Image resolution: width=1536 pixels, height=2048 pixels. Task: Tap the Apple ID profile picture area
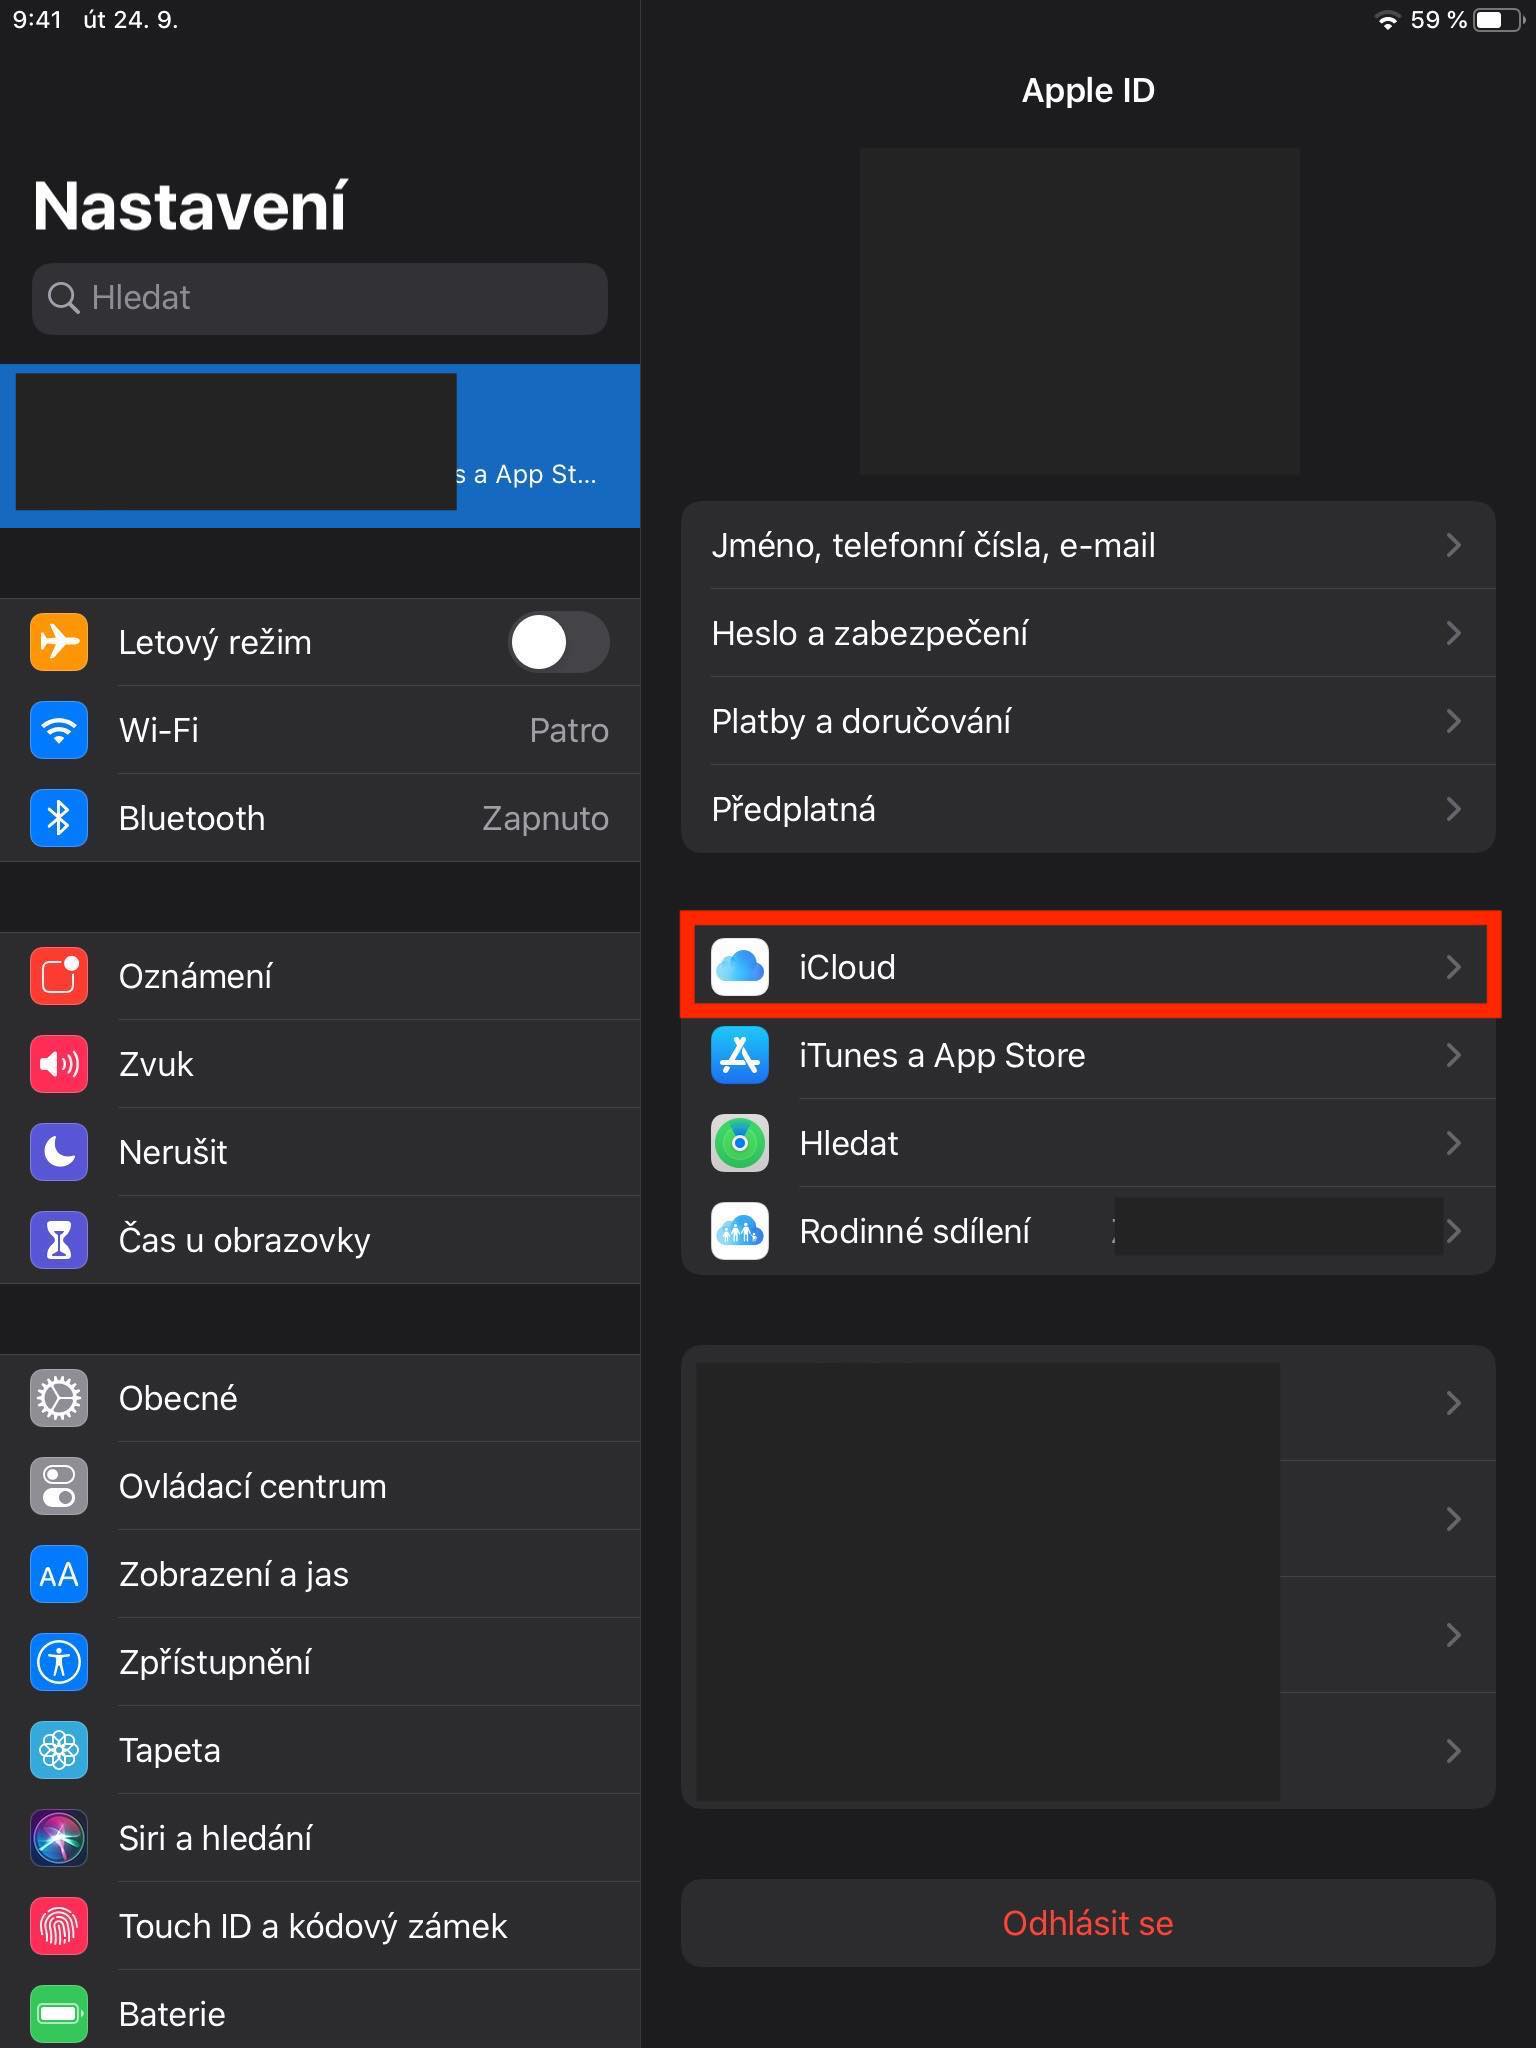(x=1080, y=311)
